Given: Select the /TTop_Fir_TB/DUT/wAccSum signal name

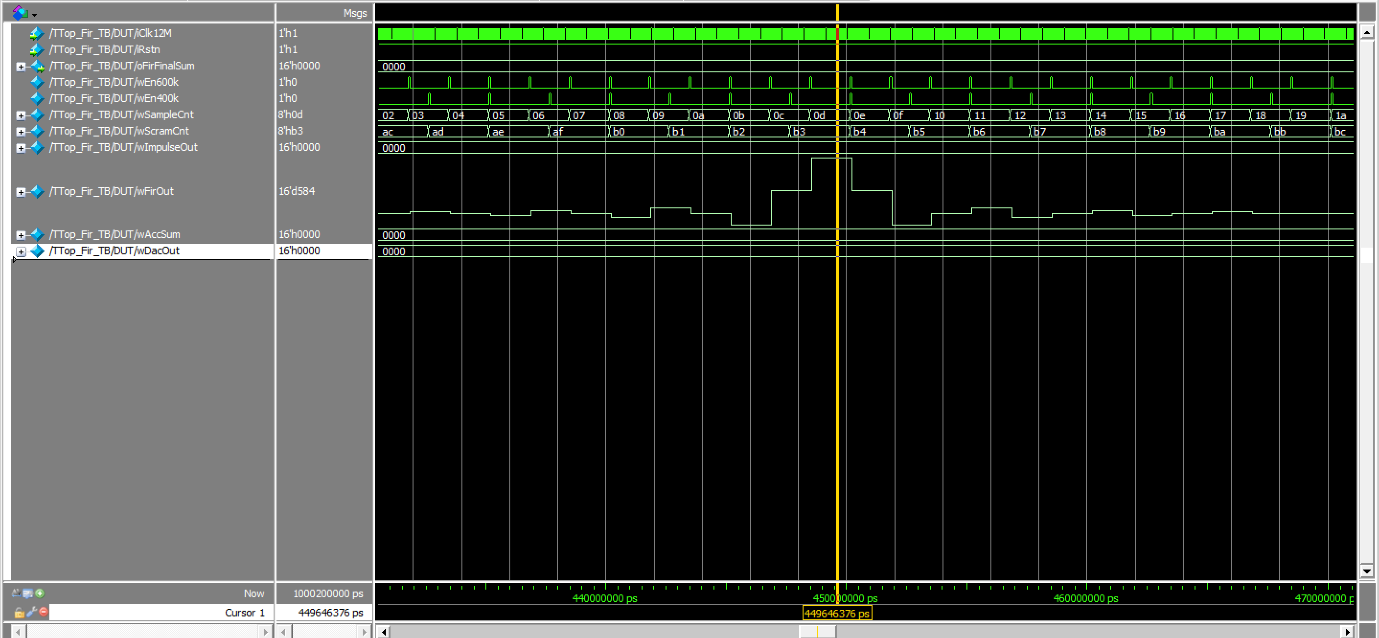Looking at the screenshot, I should coord(114,234).
